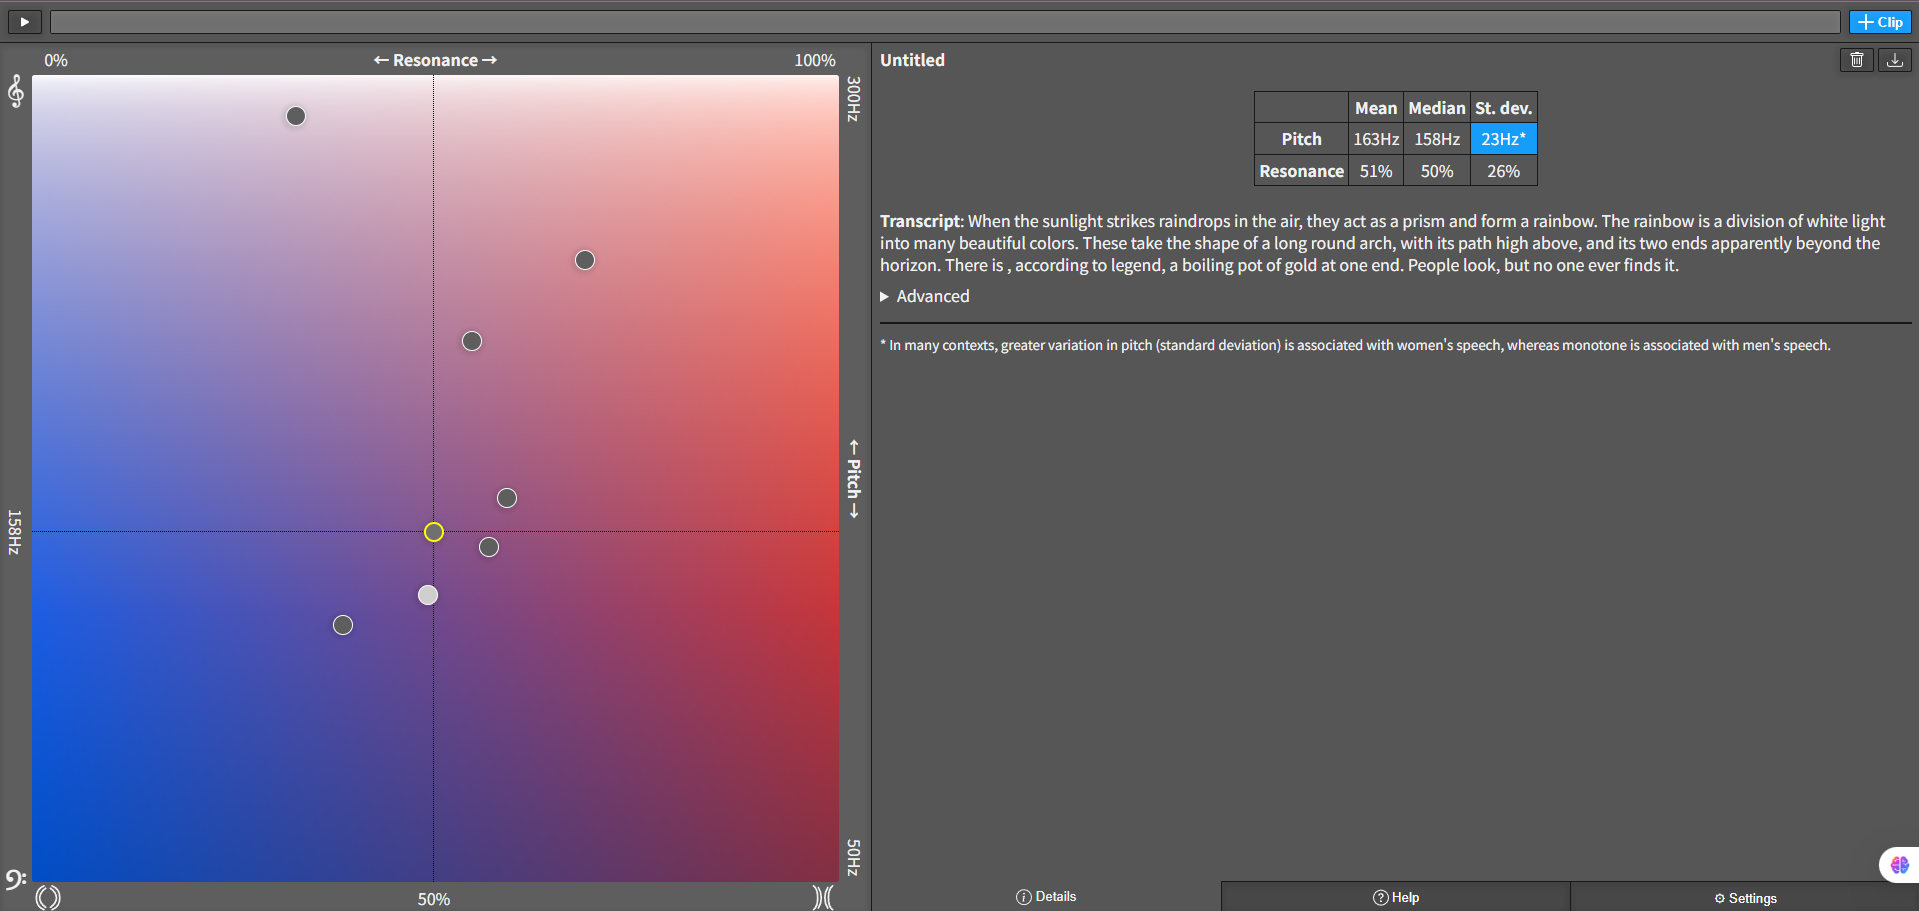Click the narrow resonance icon at bottom right
The width and height of the screenshot is (1919, 911).
pyautogui.click(x=822, y=897)
